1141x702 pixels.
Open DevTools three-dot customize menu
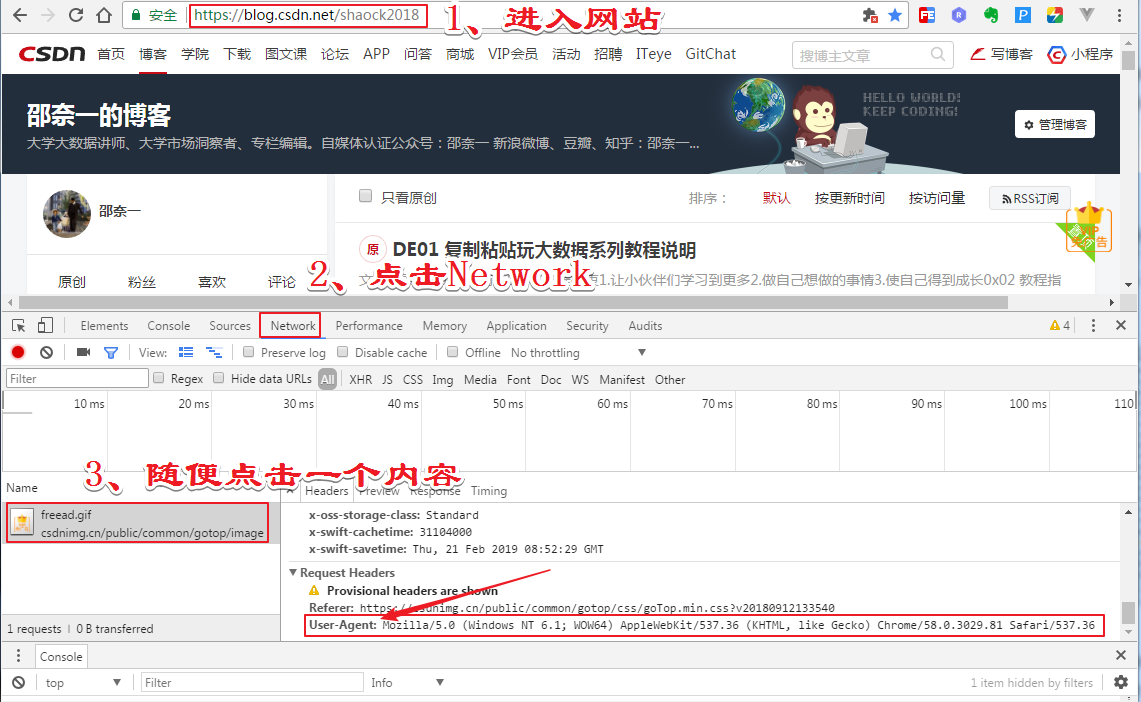(1093, 326)
